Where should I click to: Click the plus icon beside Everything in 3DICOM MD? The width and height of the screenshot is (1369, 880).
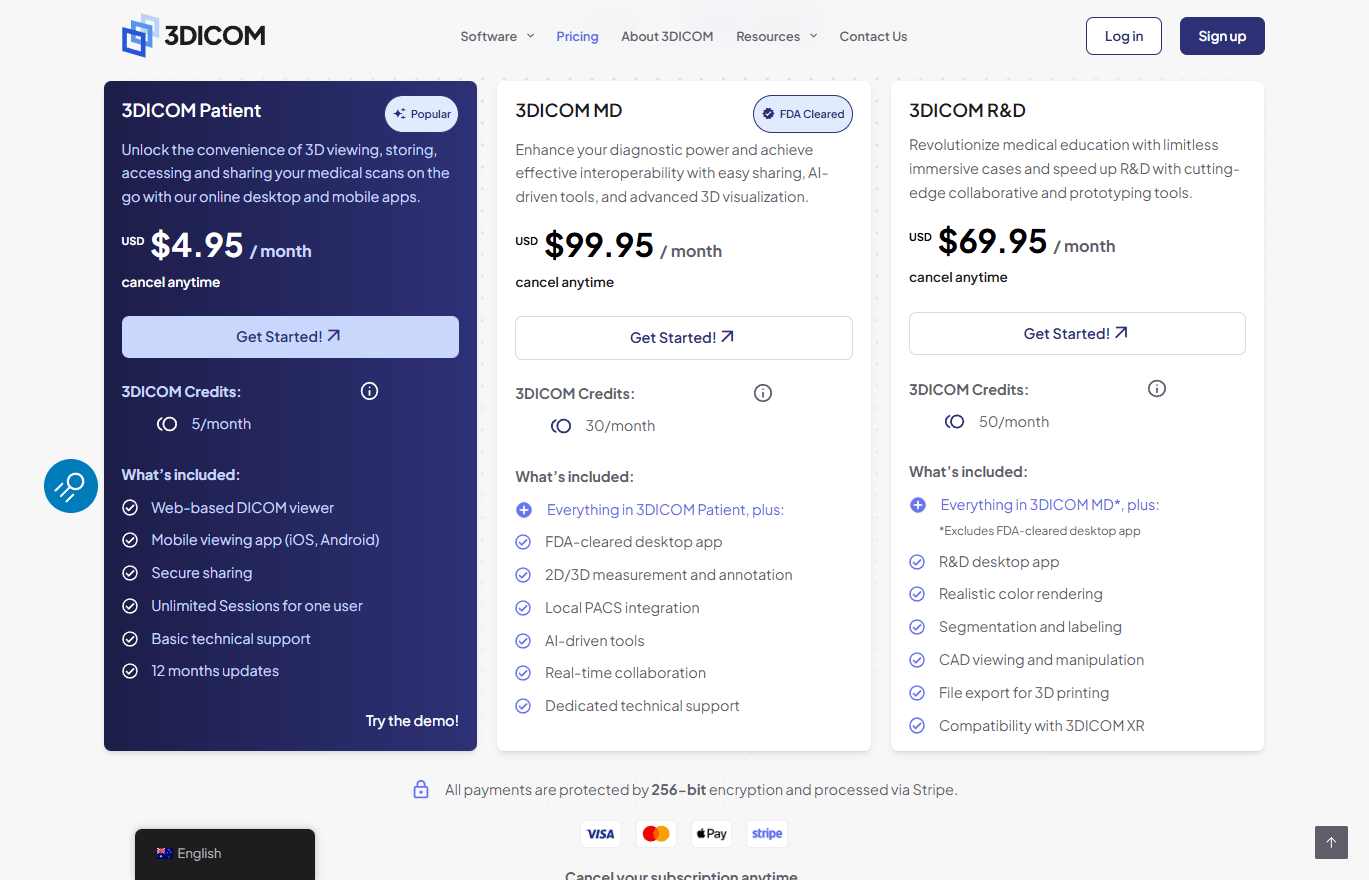pyautogui.click(x=918, y=505)
